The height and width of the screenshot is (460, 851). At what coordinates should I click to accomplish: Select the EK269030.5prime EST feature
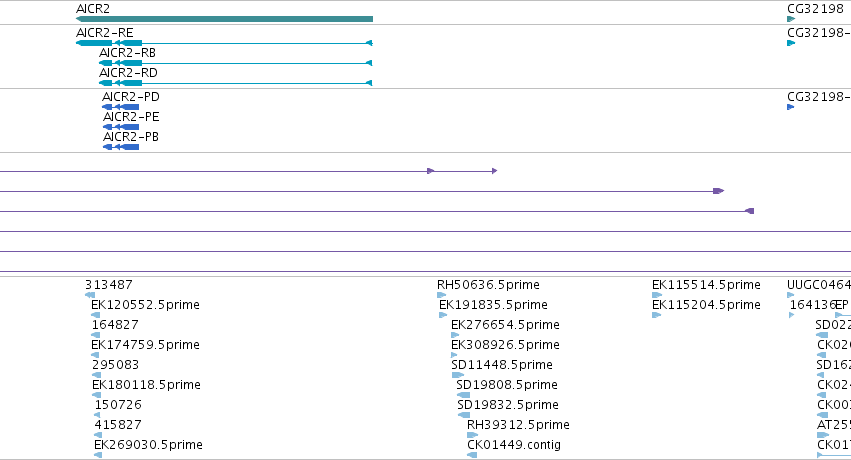pos(98,455)
